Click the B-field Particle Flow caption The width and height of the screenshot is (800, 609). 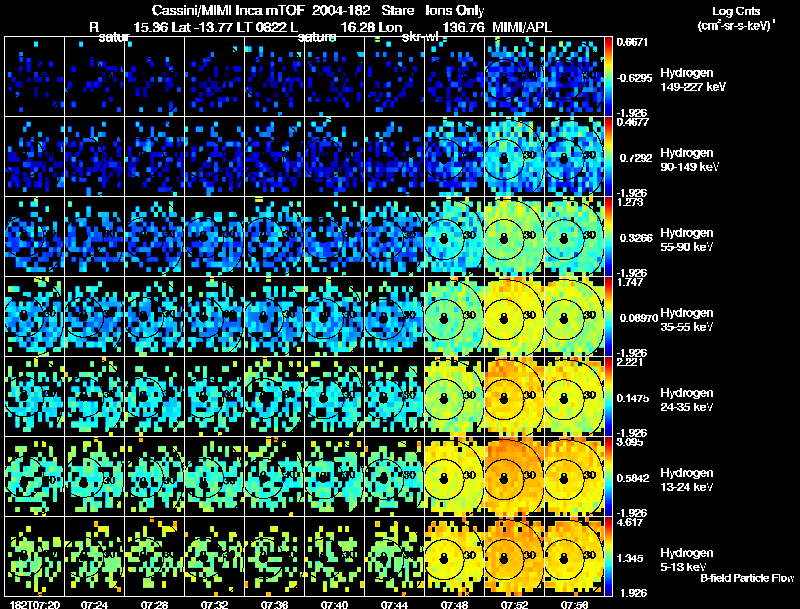(x=747, y=578)
